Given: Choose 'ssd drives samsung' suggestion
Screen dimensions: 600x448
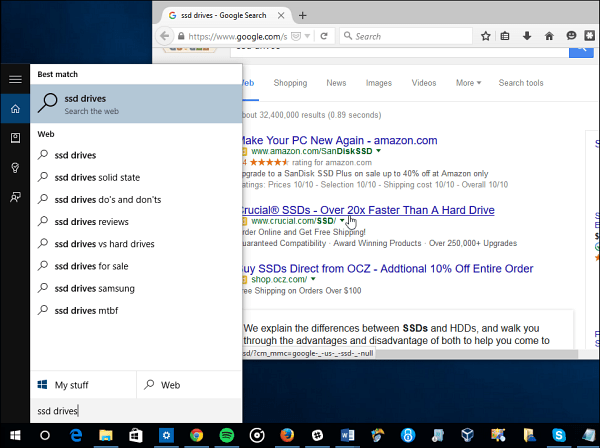Looking at the screenshot, I should 136,288.
